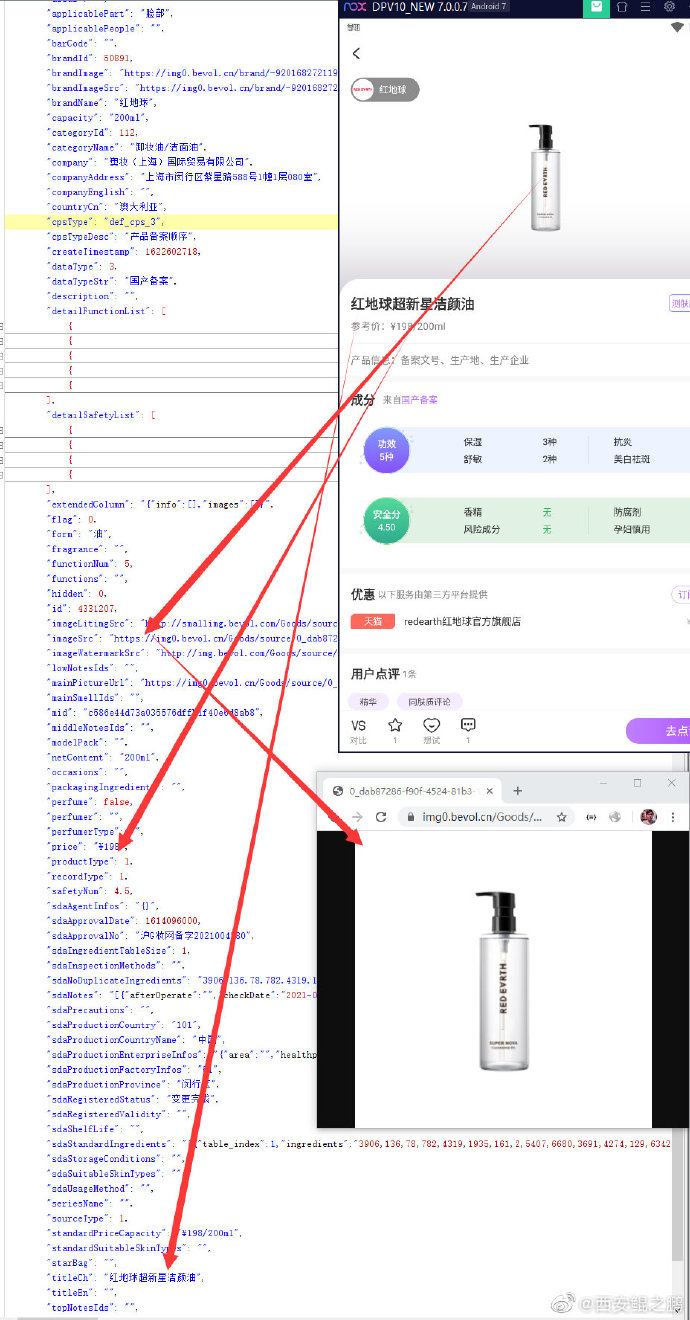Select the sdaApprovalNo value line
This screenshot has width=690, height=1320.
click(x=152, y=936)
